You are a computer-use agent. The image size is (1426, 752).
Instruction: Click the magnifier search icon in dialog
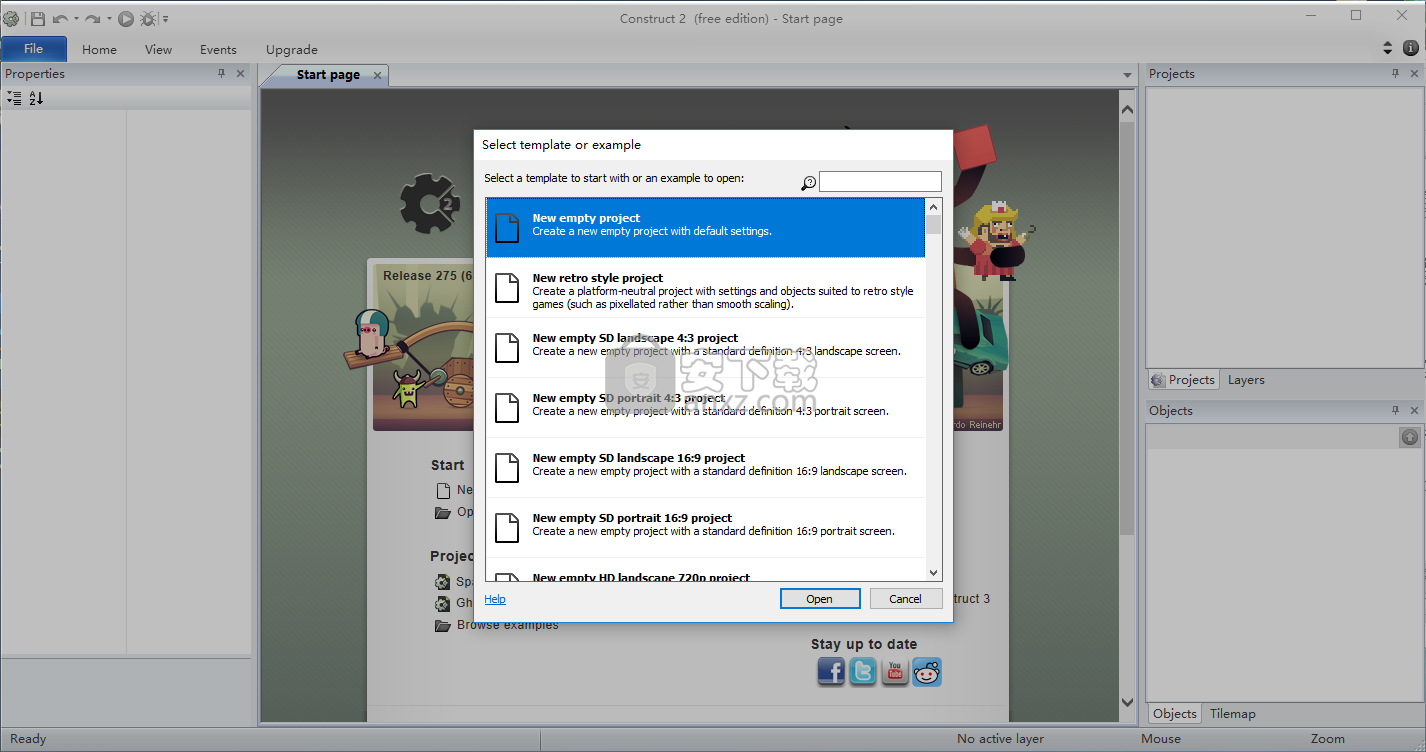coord(809,183)
